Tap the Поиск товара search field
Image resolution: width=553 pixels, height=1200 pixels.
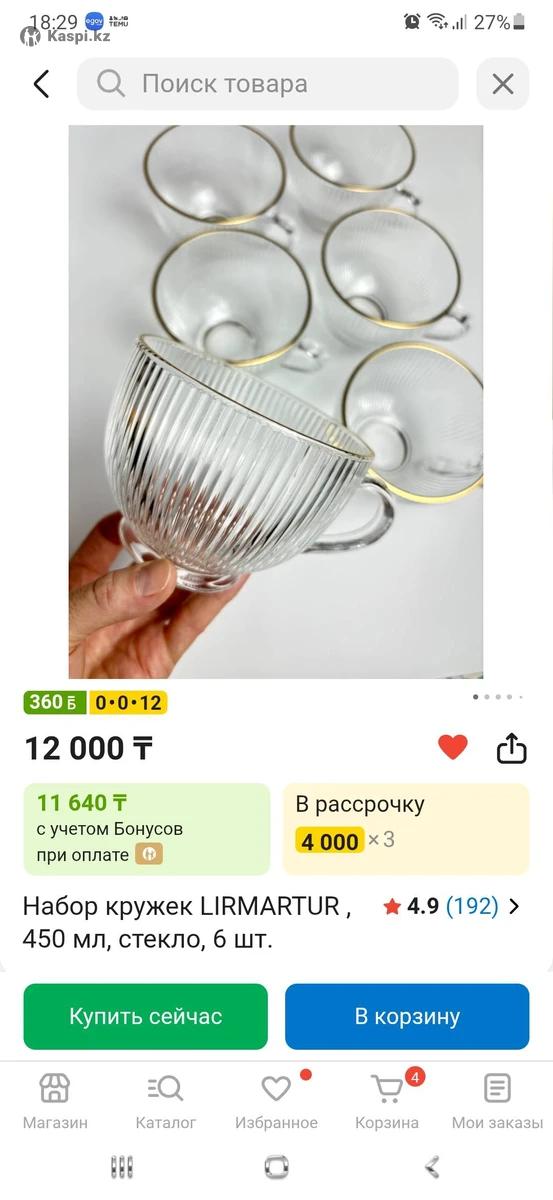[x=268, y=84]
